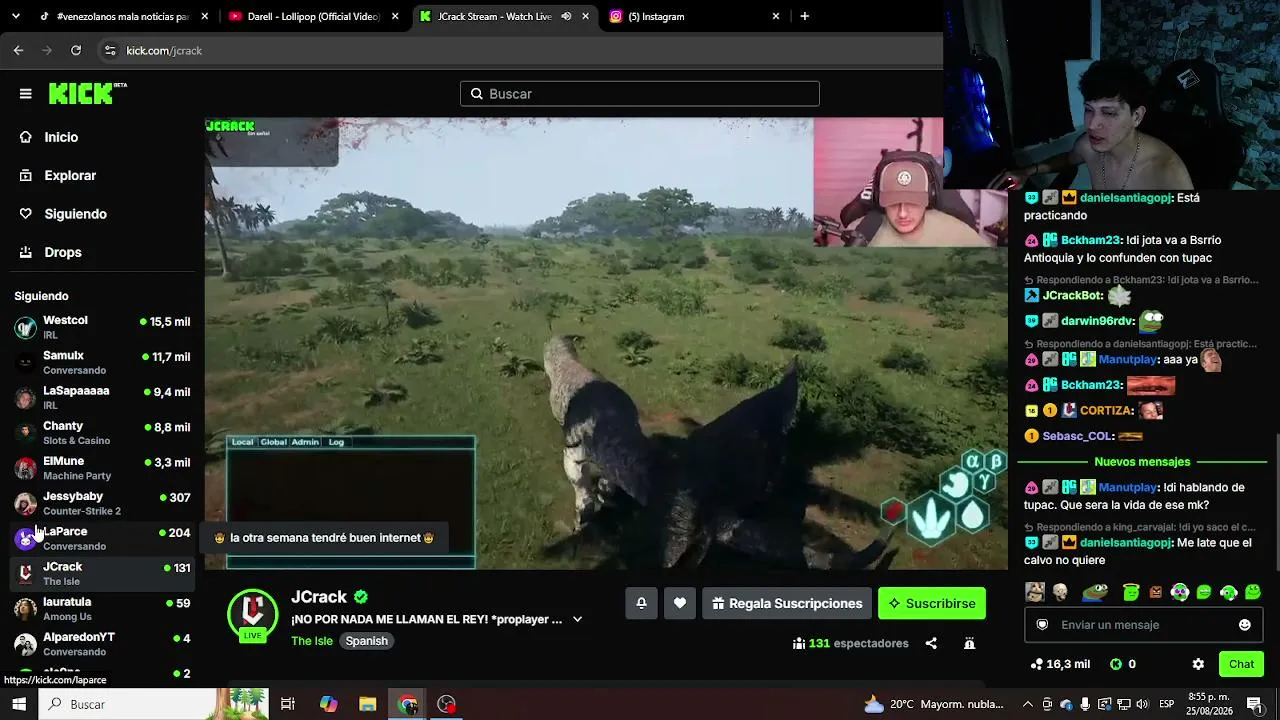Focus the Buscar search field

click(x=640, y=94)
